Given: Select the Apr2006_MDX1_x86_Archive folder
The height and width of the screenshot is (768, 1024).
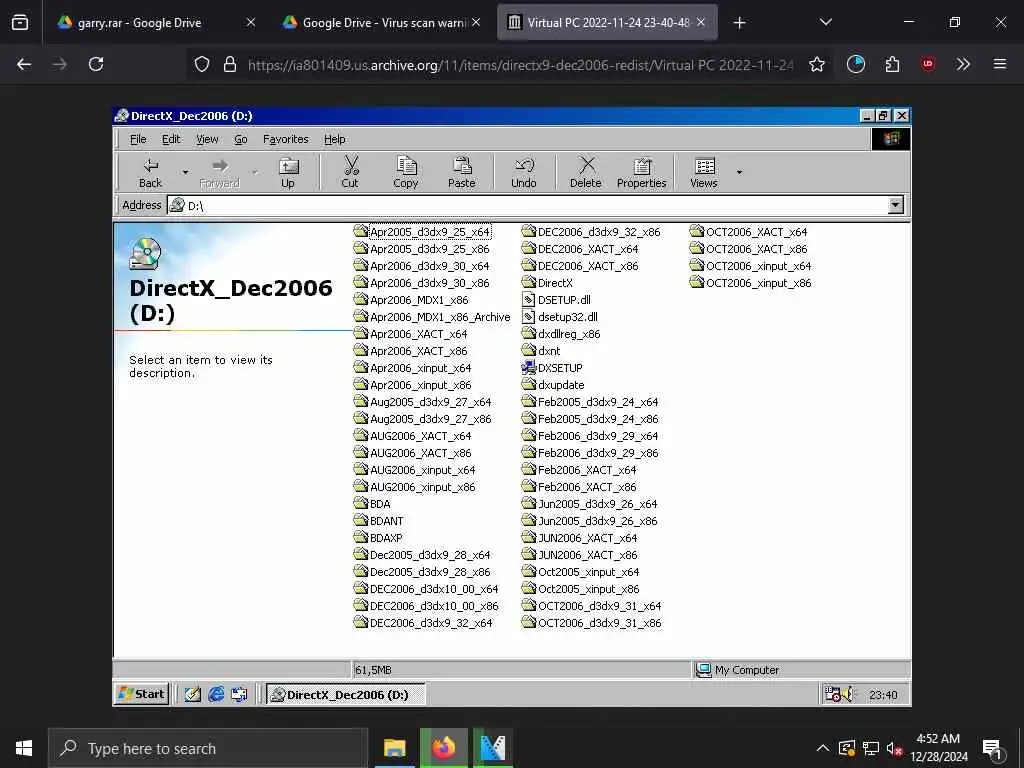Looking at the screenshot, I should pyautogui.click(x=432, y=317).
